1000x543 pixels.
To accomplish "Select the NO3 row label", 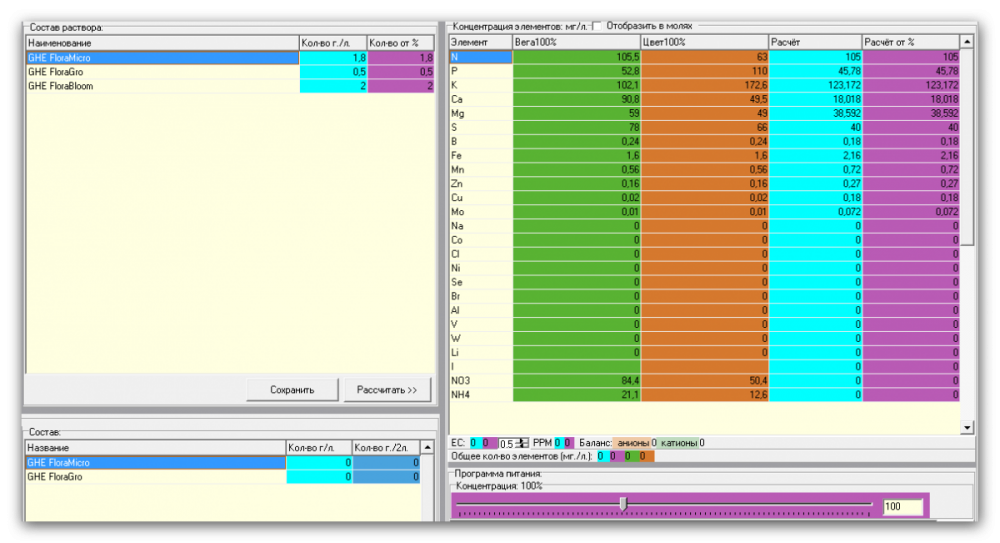I will coord(481,380).
